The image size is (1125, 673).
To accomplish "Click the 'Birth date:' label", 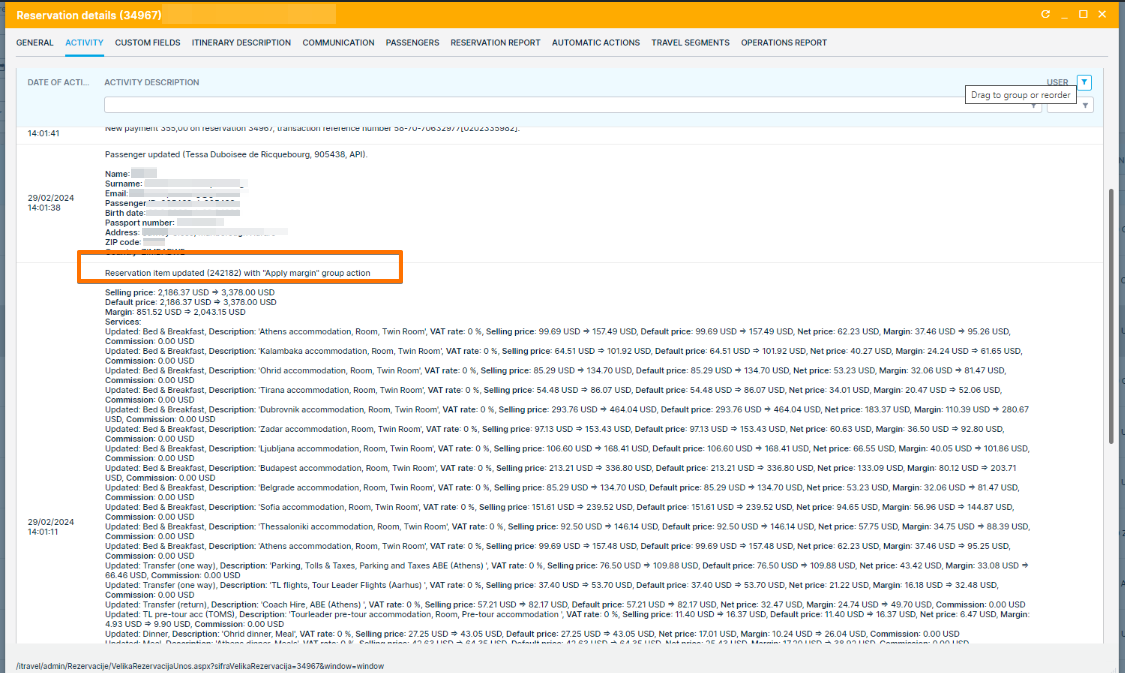I will click(125, 213).
